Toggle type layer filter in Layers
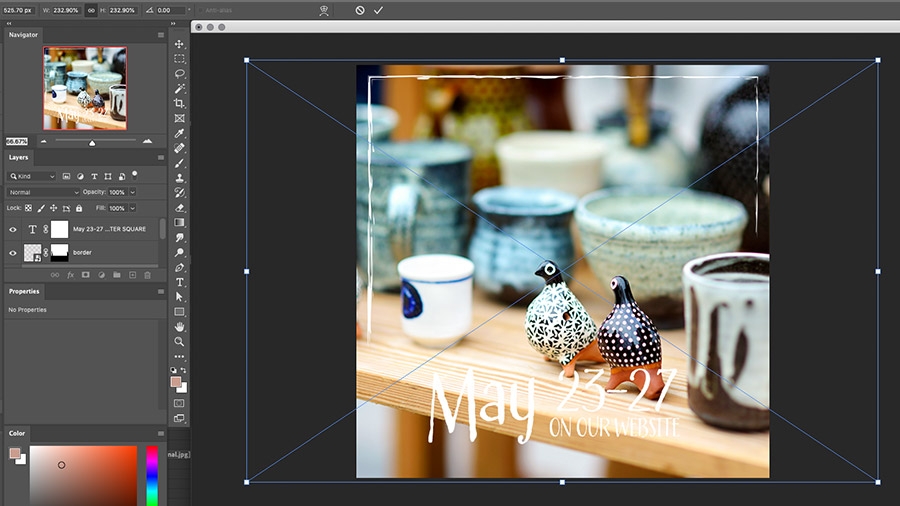 click(x=94, y=176)
